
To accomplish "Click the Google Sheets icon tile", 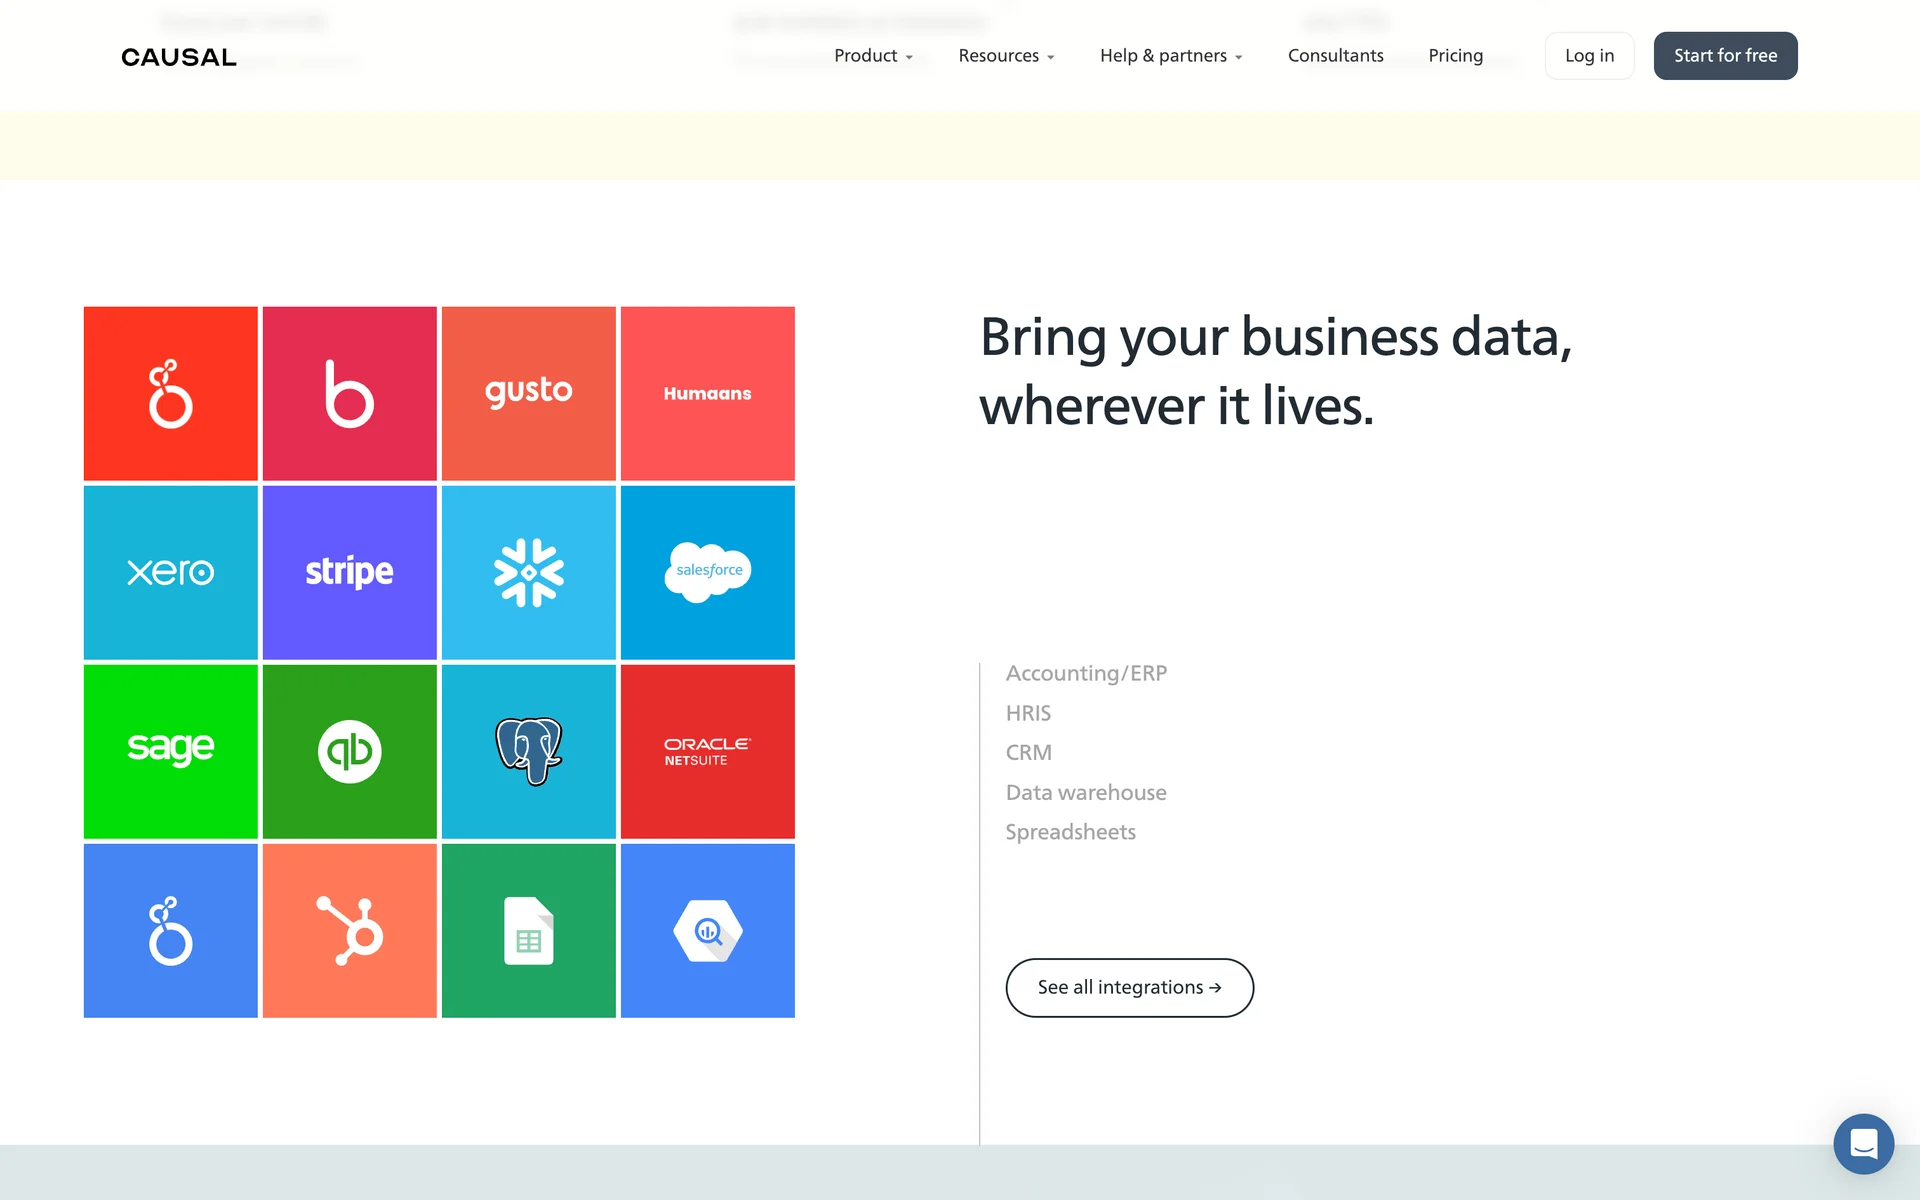I will (x=528, y=930).
